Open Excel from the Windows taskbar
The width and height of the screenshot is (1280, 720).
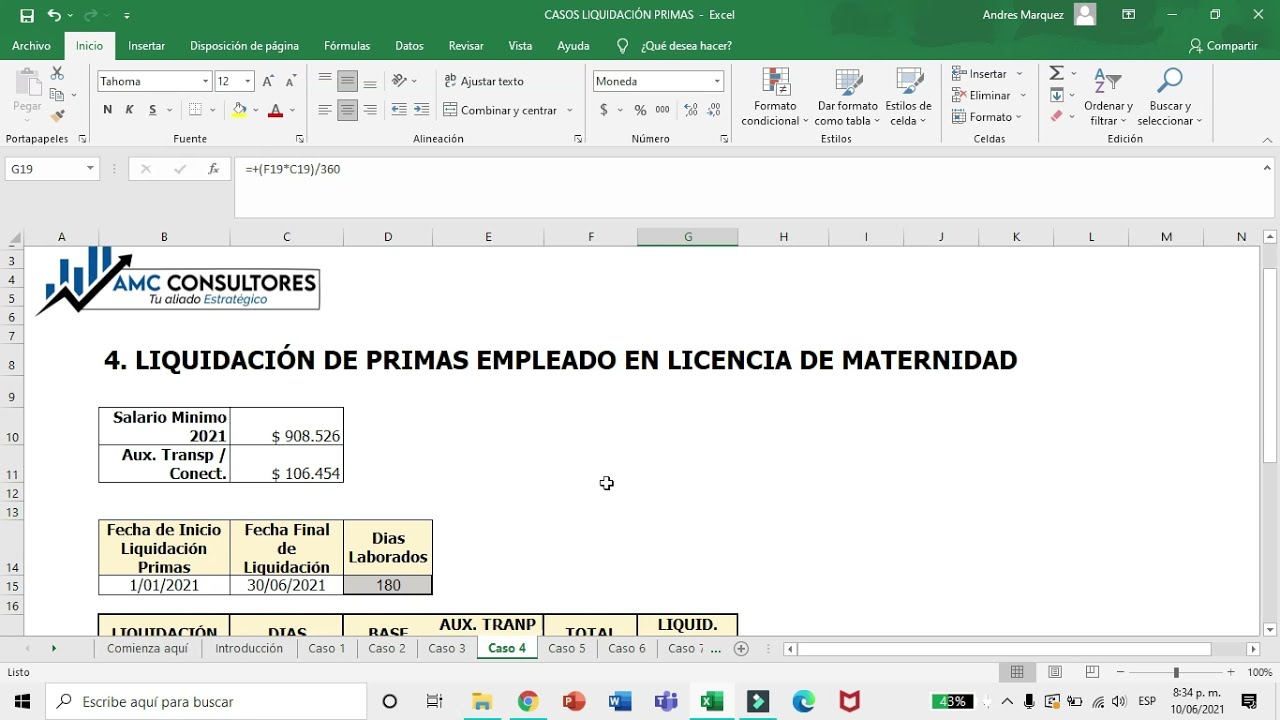click(711, 702)
